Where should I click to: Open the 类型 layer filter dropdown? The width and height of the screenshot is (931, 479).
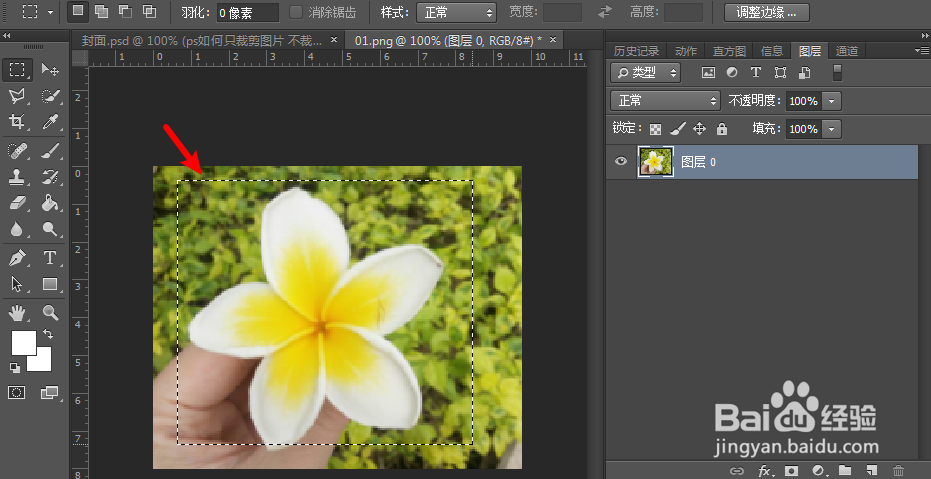[x=645, y=72]
